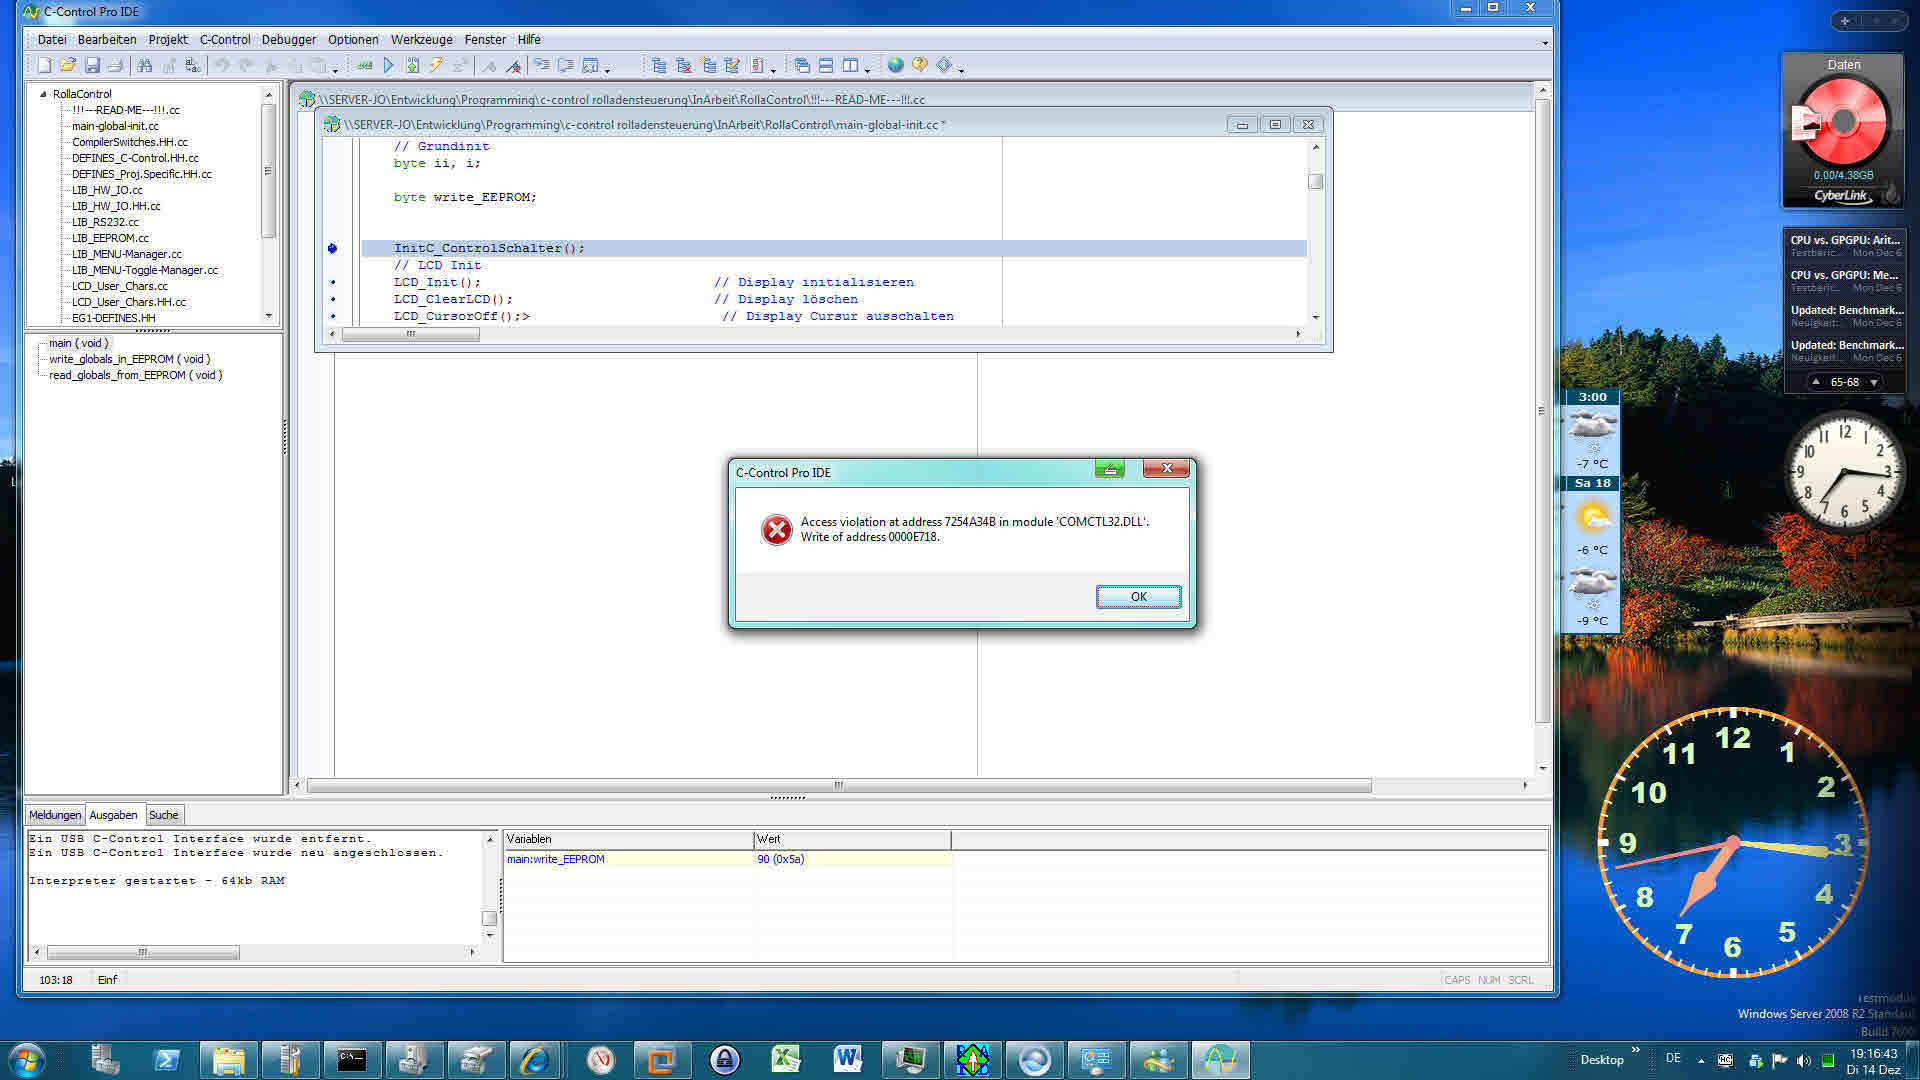Click the cascade windows toolbar icon
Image resolution: width=1920 pixels, height=1080 pixels.
(x=802, y=66)
